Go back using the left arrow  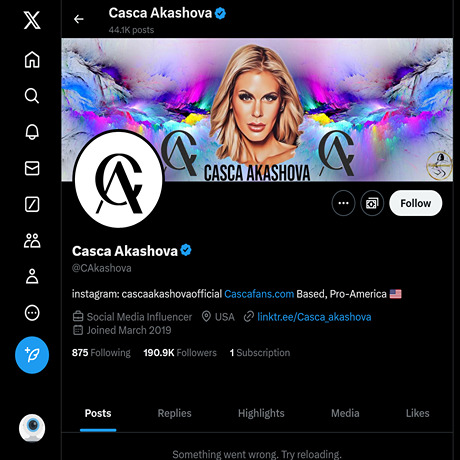coord(79,19)
